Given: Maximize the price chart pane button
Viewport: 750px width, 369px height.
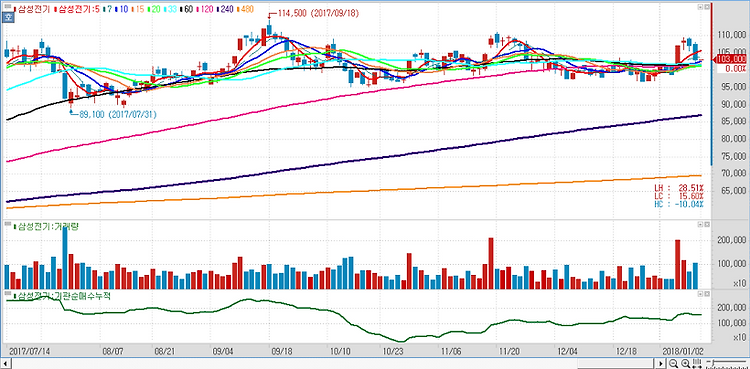Looking at the screenshot, I should 706,8.
